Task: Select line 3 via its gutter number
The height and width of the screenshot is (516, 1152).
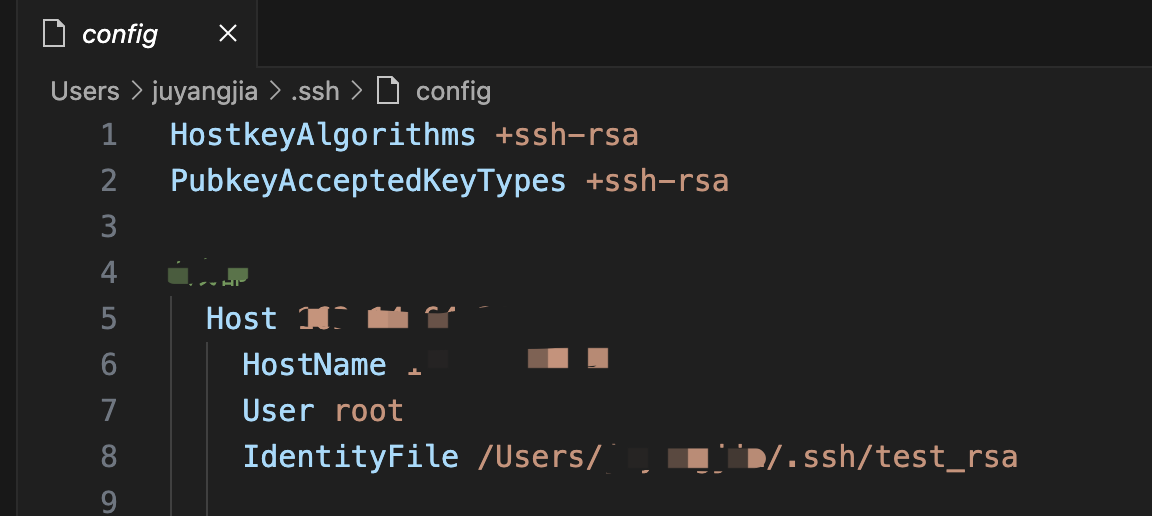Action: pyautogui.click(x=108, y=226)
